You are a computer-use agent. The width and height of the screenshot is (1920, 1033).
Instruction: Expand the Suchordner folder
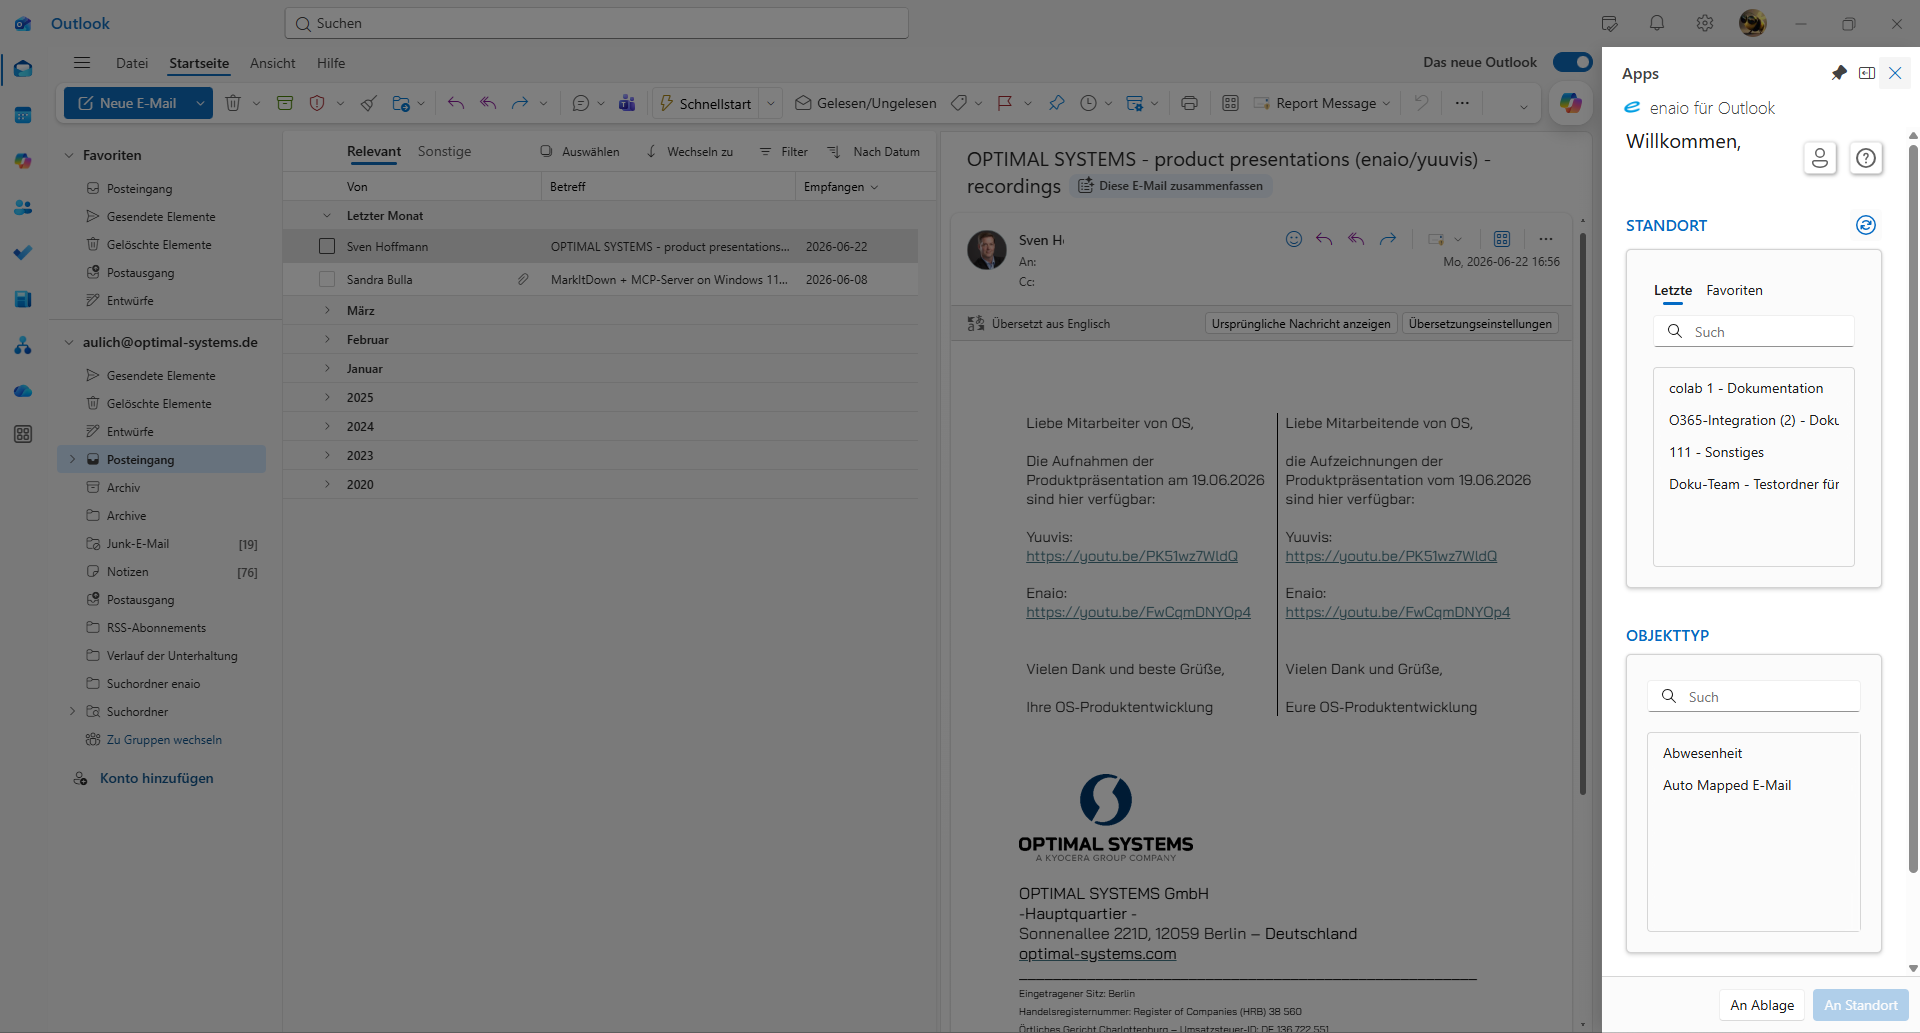[72, 711]
